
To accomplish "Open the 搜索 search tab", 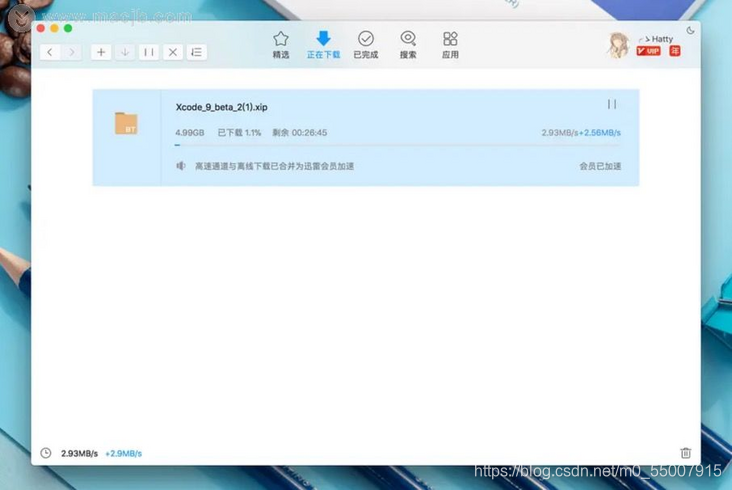I will (408, 45).
